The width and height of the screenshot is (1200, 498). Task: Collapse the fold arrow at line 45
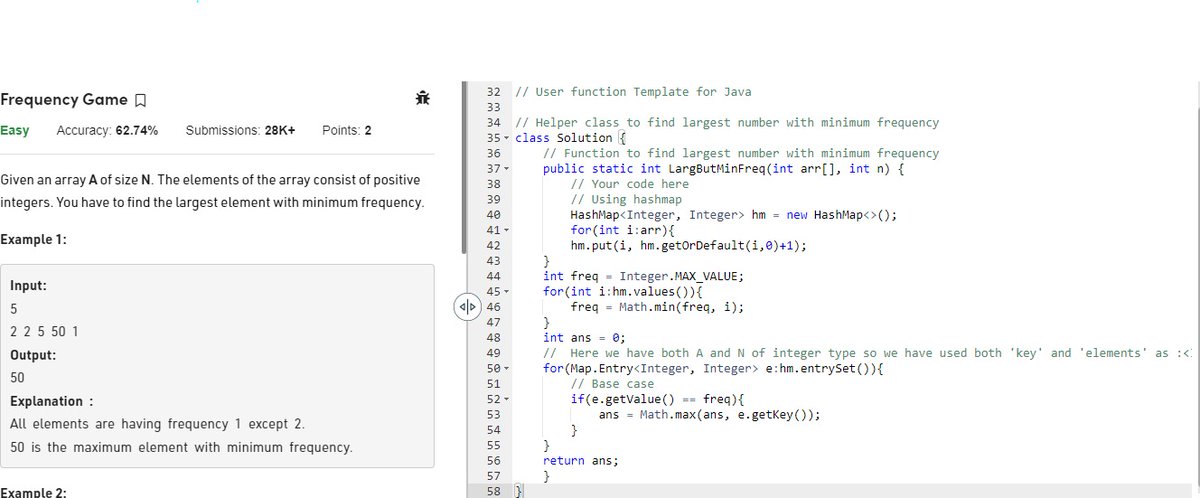[x=507, y=292]
